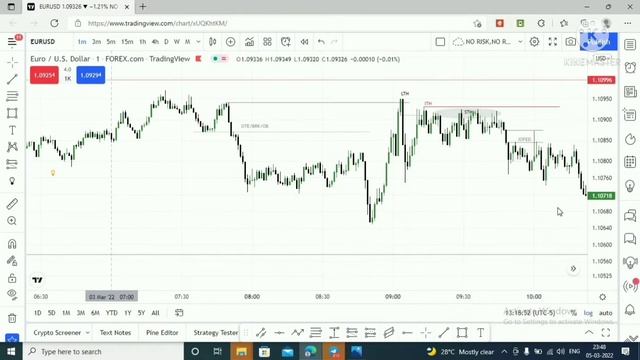Select the ruler measure tool
Viewport: 640px width, 360px height.
coord(12,204)
